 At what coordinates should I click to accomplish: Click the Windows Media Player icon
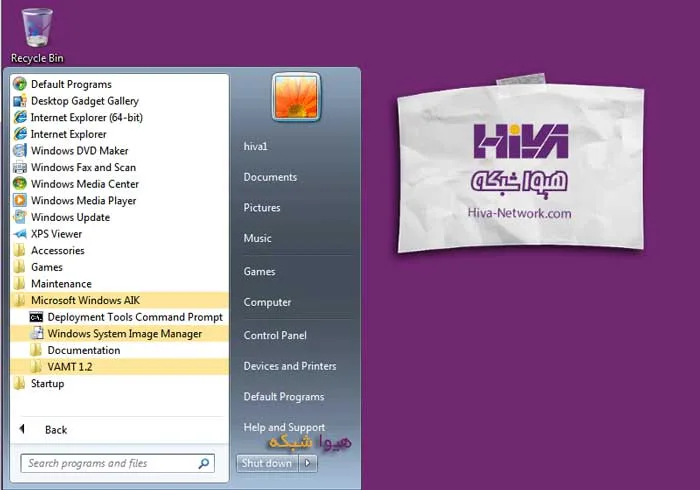click(20, 200)
